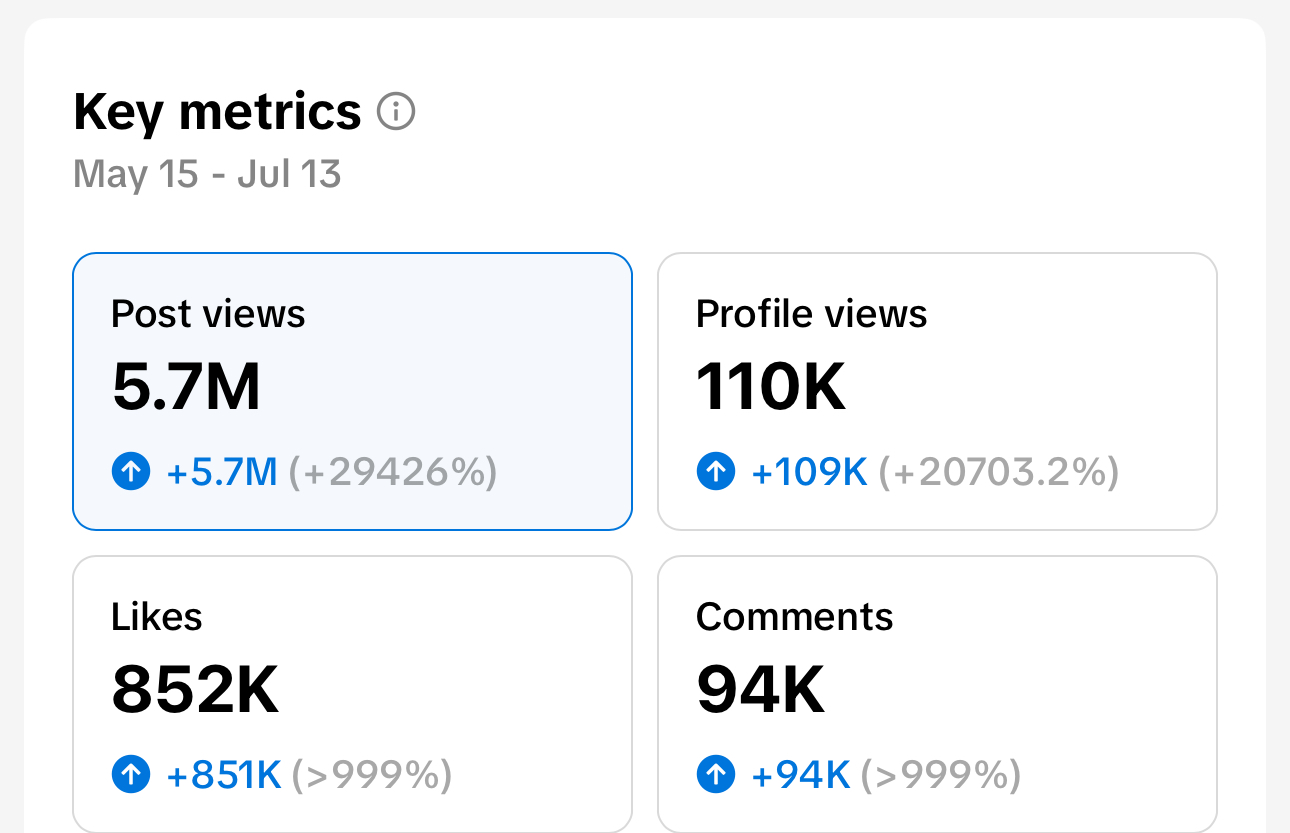Click the blue up-arrow icon in Post views
Viewport: 1290px width, 833px height.
[x=131, y=471]
